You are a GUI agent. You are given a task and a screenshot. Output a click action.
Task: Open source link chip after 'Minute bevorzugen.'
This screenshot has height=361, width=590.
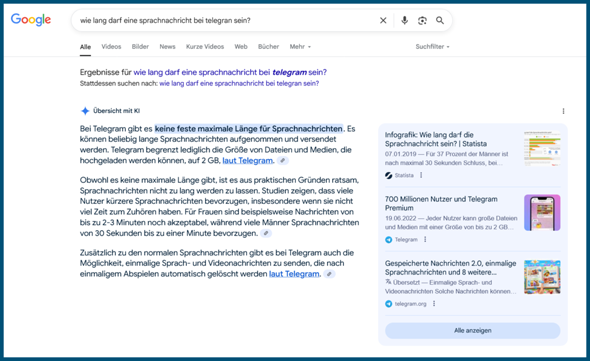(x=266, y=233)
